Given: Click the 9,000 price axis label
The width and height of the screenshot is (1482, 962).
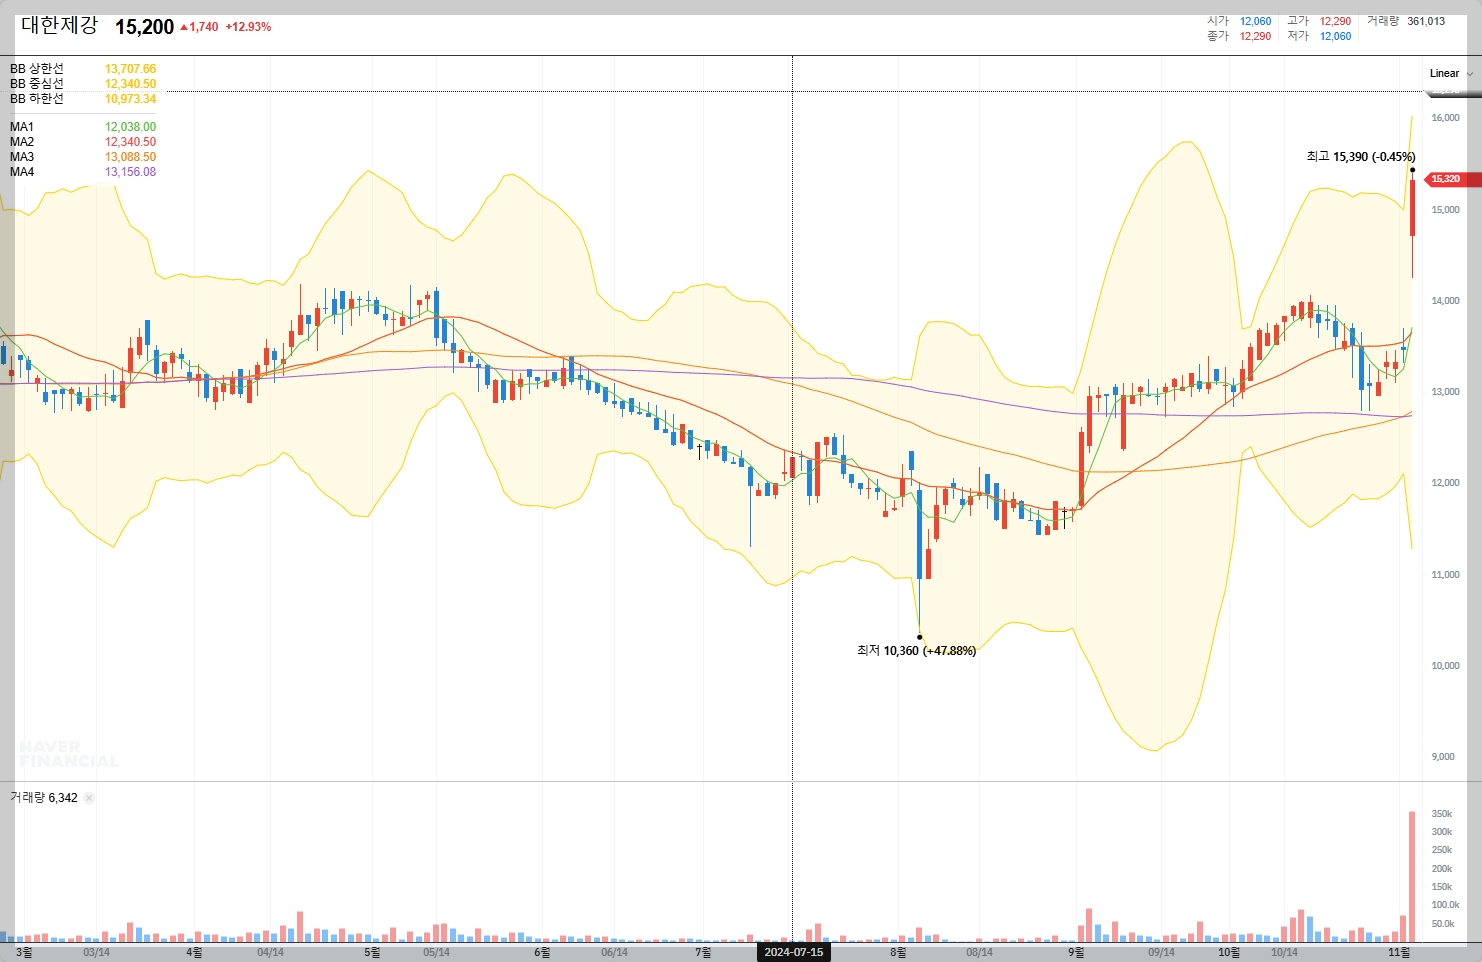Looking at the screenshot, I should 1443,757.
